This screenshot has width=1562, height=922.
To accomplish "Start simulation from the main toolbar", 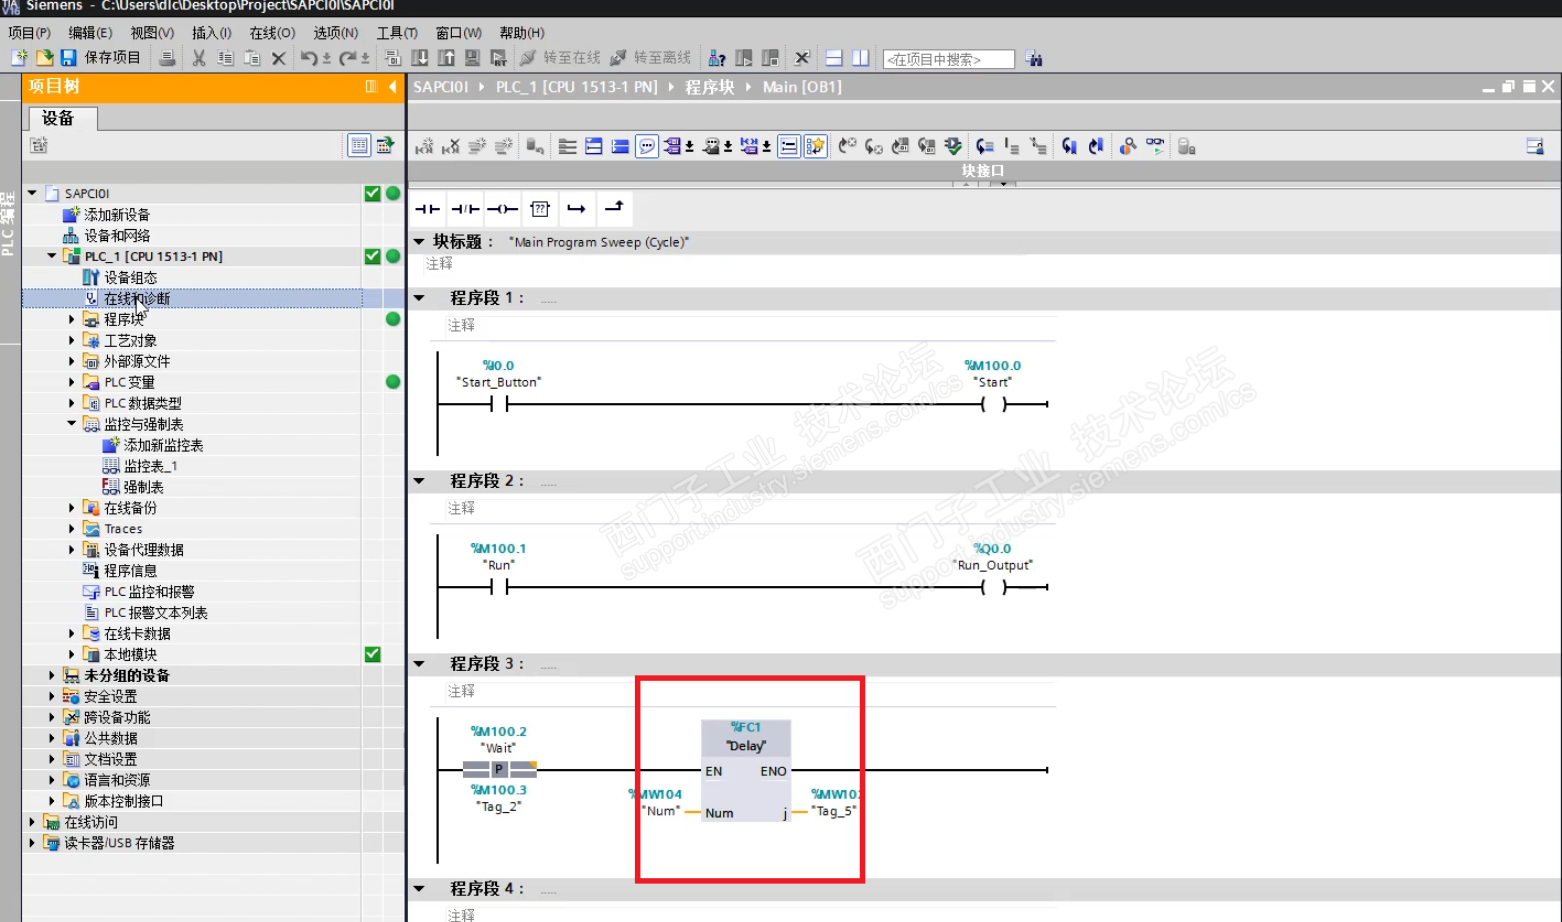I will click(472, 58).
